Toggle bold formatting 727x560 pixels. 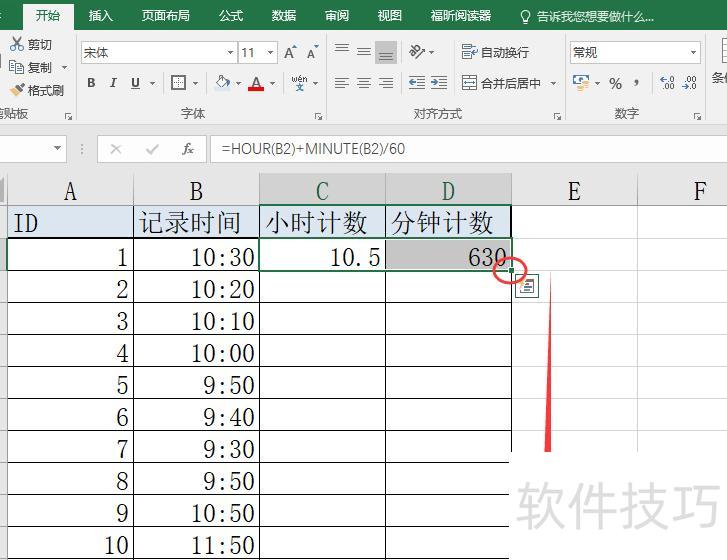pyautogui.click(x=91, y=83)
